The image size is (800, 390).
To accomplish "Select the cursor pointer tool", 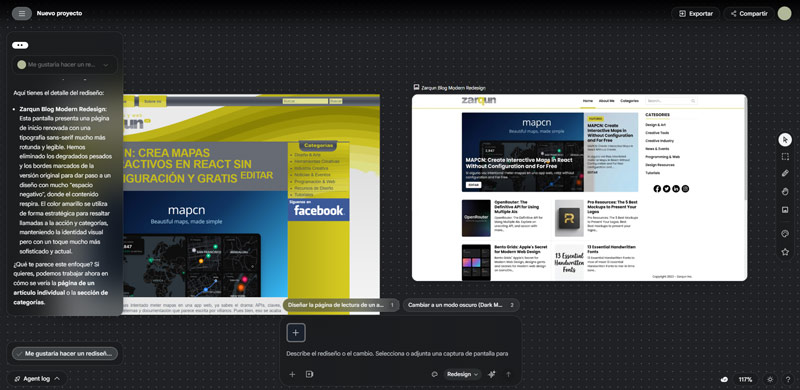I will 785,139.
